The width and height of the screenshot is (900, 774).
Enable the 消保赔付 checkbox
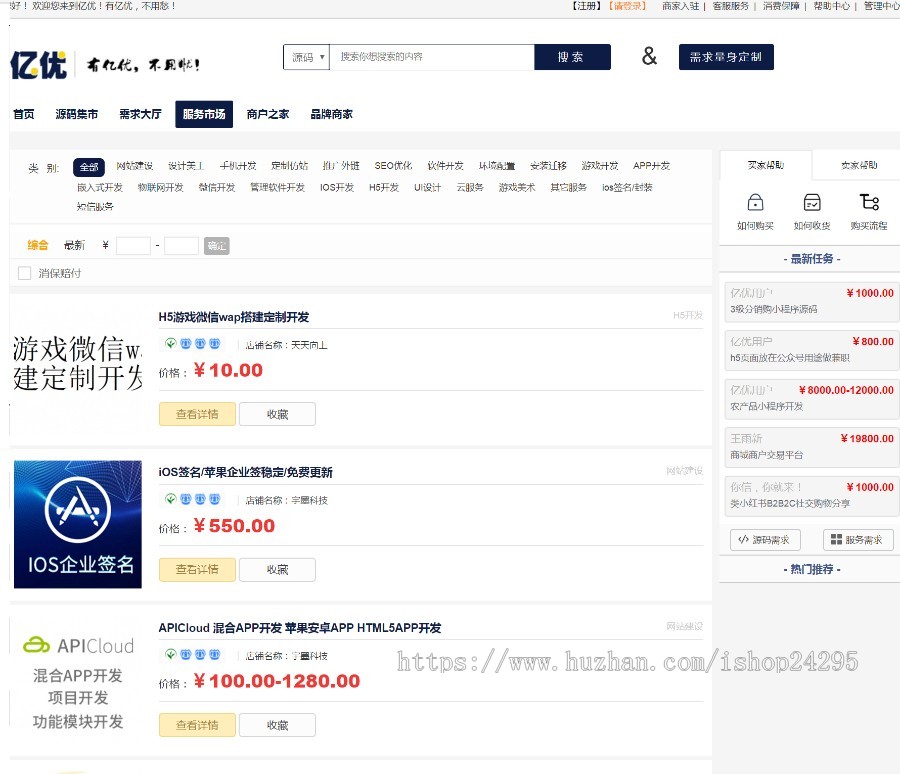click(25, 273)
